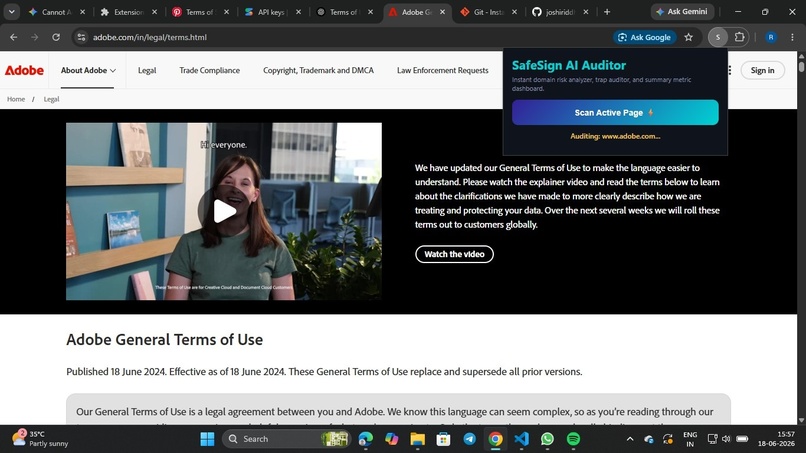Open the Chrome profile avatar R
This screenshot has height=453, width=806.
pyautogui.click(x=771, y=37)
